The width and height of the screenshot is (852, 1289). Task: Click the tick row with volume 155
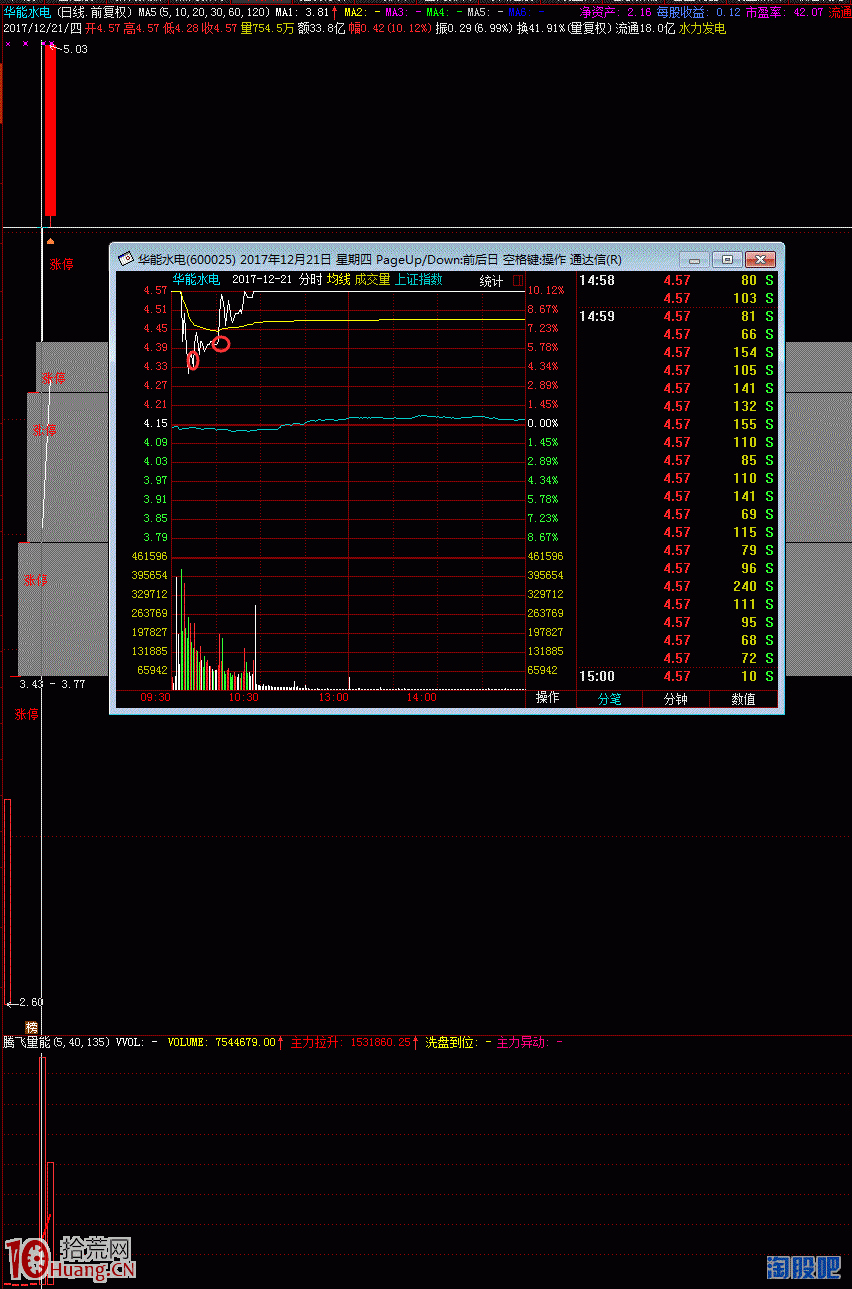coord(677,424)
